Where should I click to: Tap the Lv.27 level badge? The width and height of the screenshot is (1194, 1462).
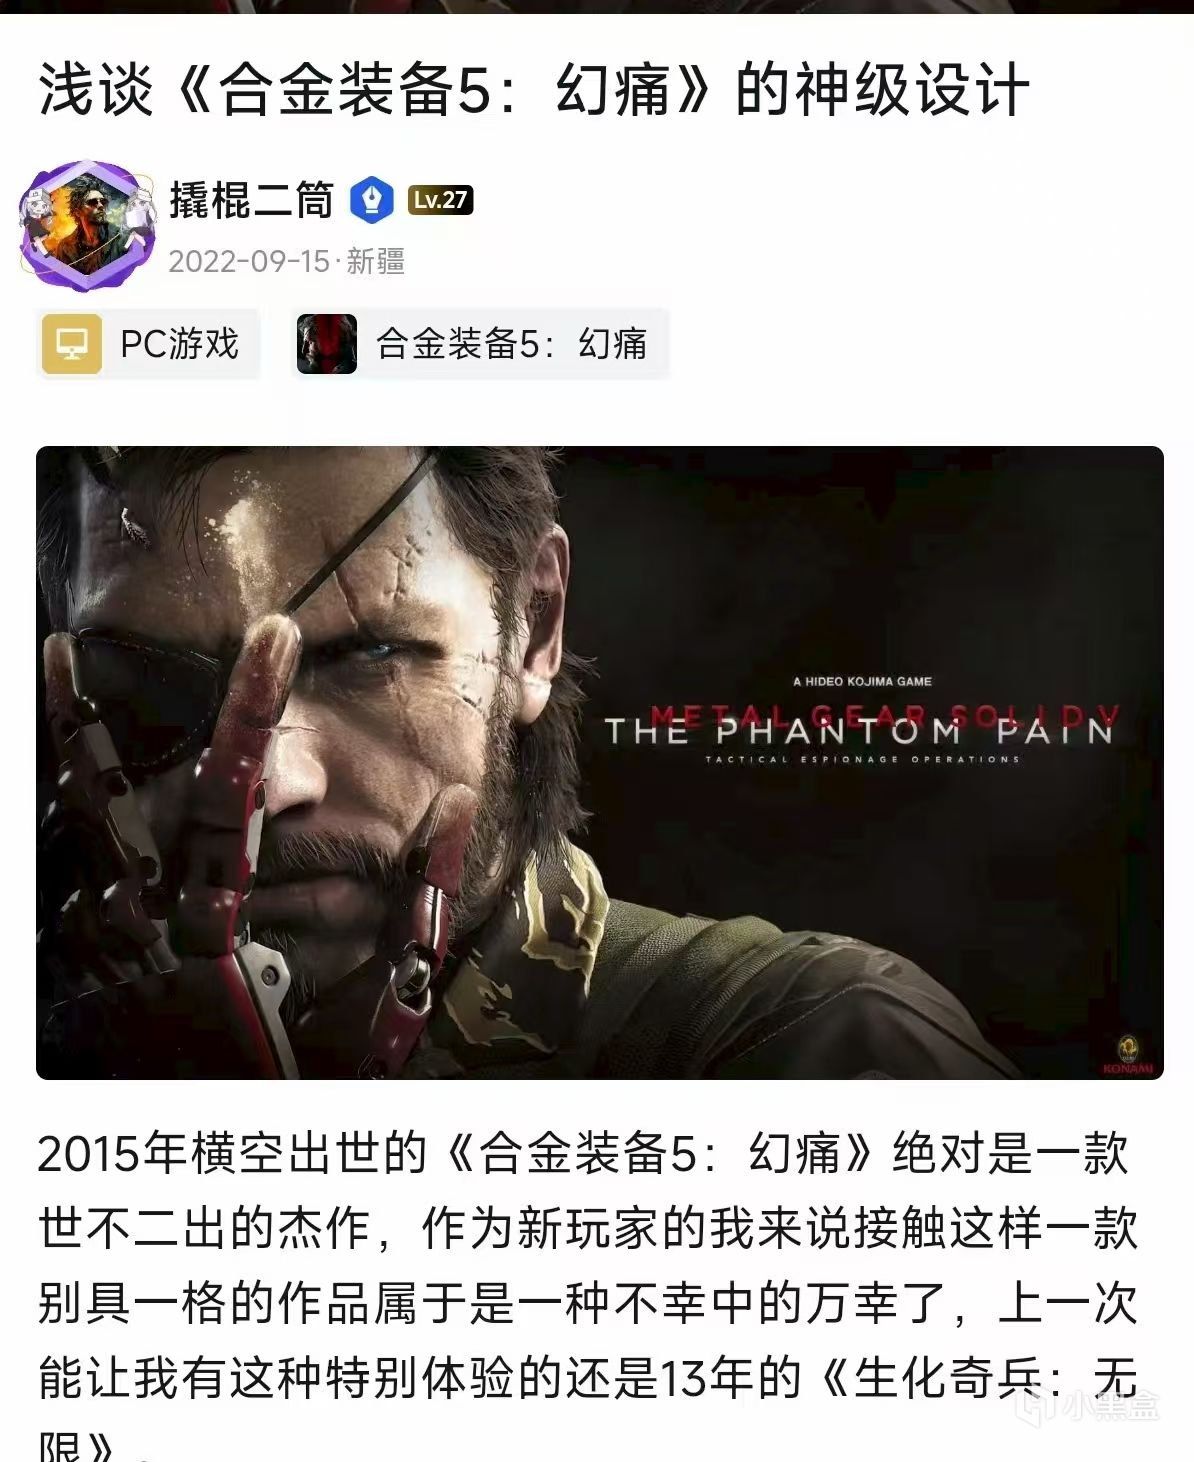440,200
